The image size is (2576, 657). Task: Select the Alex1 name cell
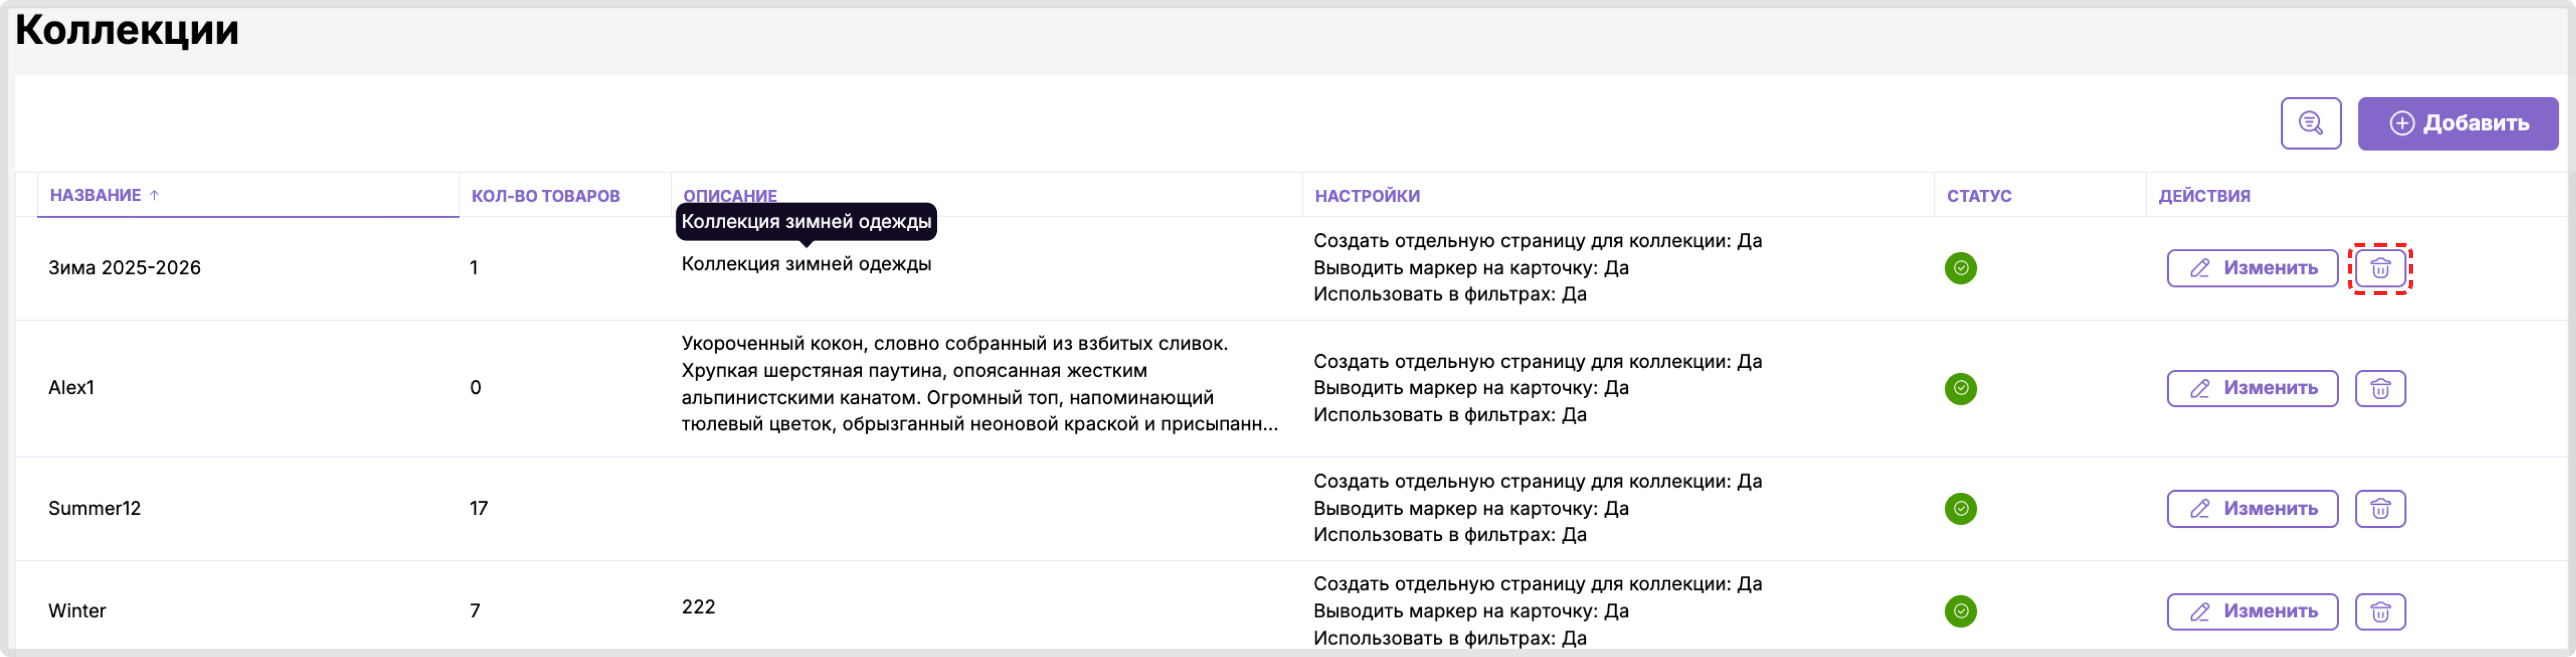point(71,388)
